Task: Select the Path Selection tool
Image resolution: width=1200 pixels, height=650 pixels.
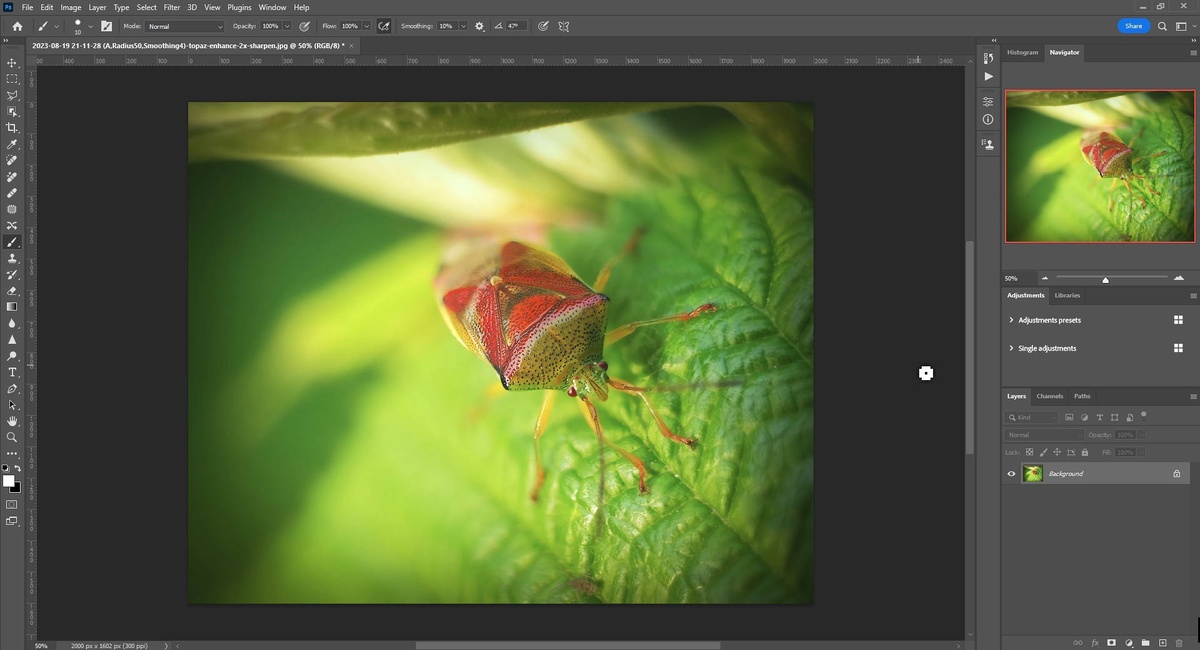Action: click(13, 404)
